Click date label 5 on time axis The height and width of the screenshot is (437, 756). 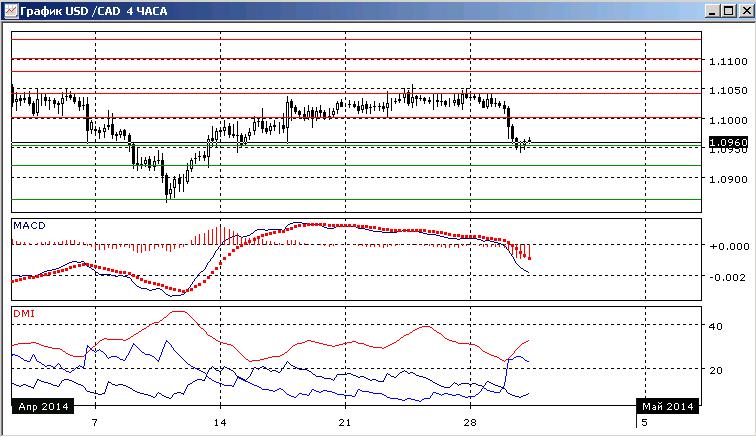pos(644,423)
